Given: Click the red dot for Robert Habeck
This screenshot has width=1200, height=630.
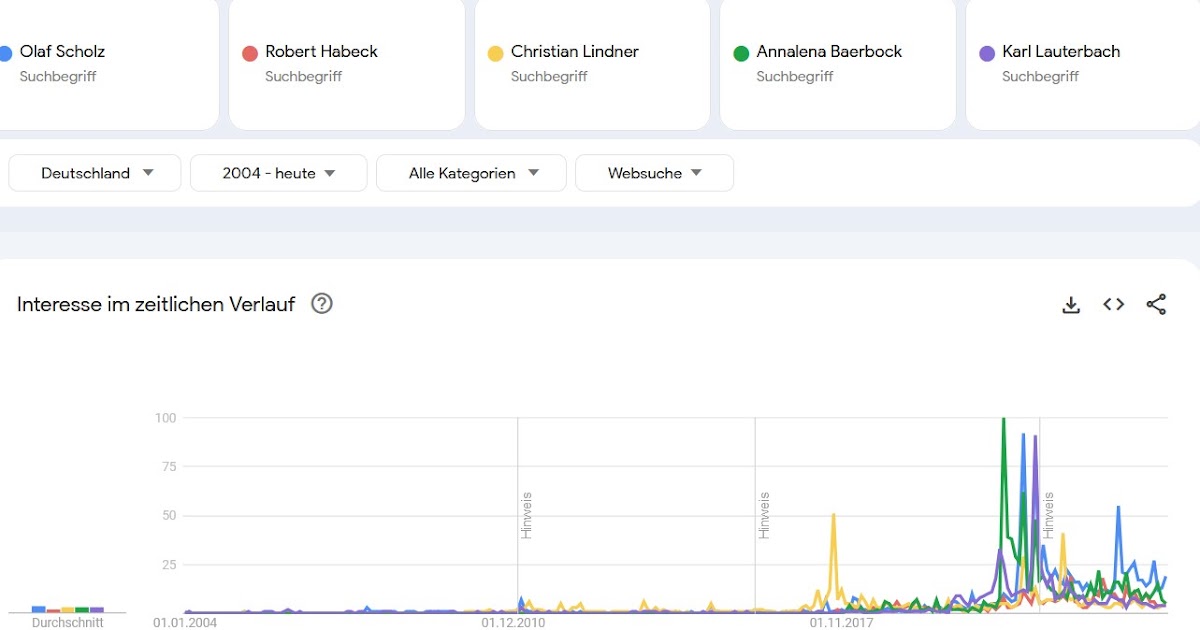Looking at the screenshot, I should pyautogui.click(x=250, y=53).
